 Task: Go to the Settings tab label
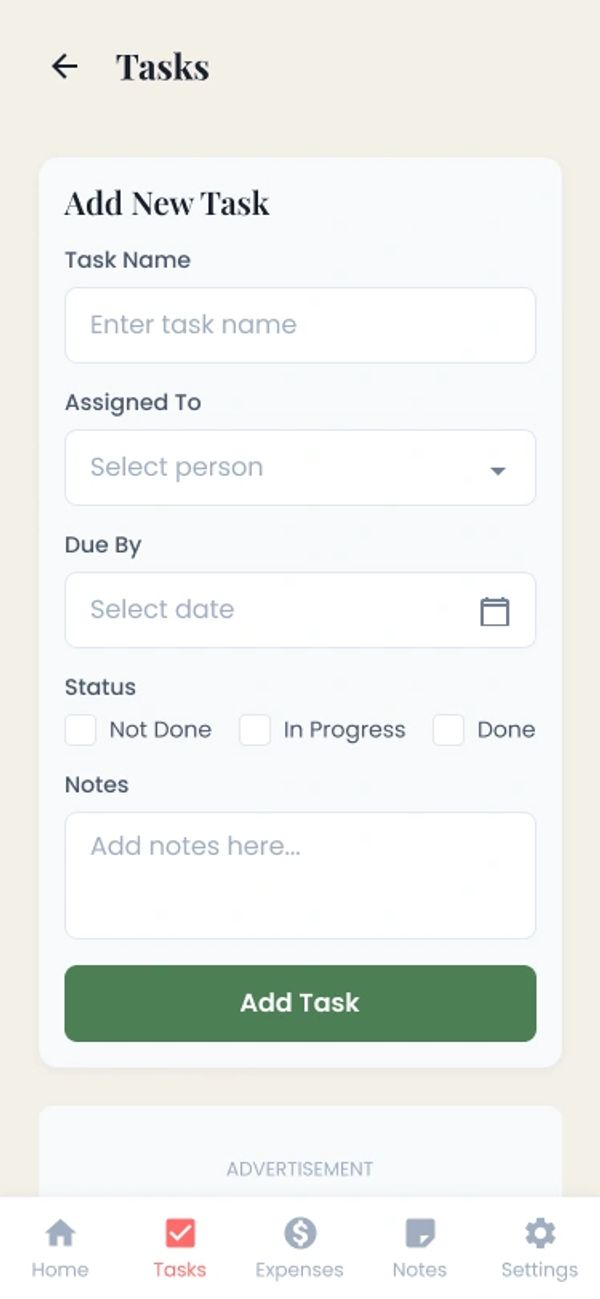539,1270
